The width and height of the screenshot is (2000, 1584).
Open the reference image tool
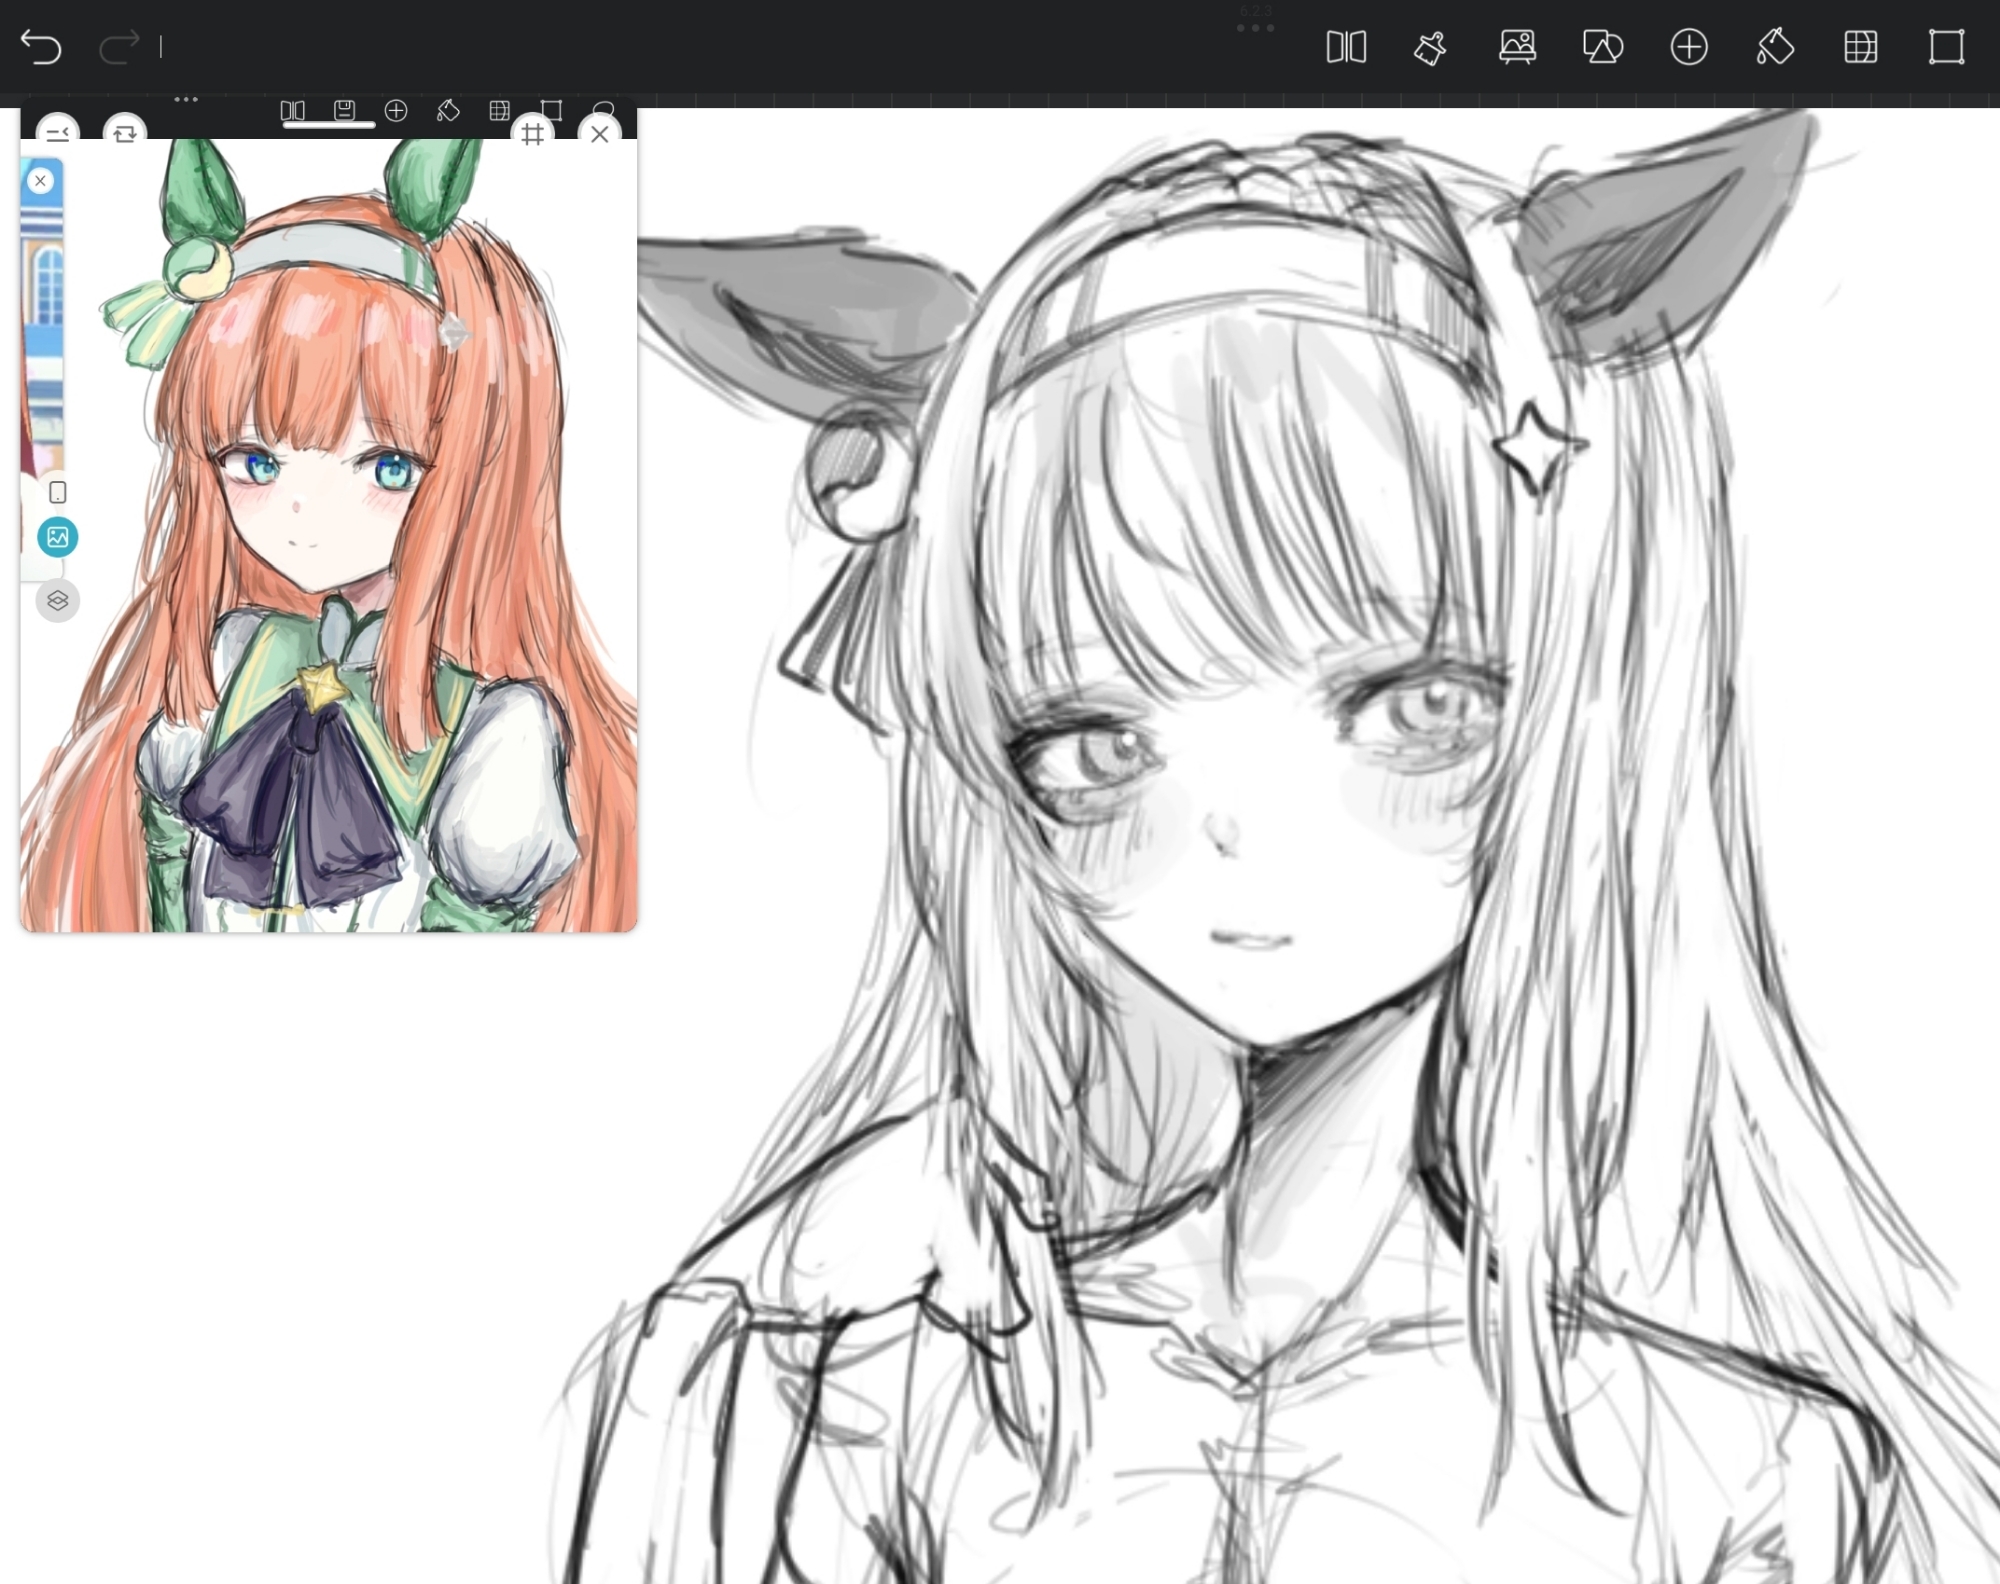1517,47
